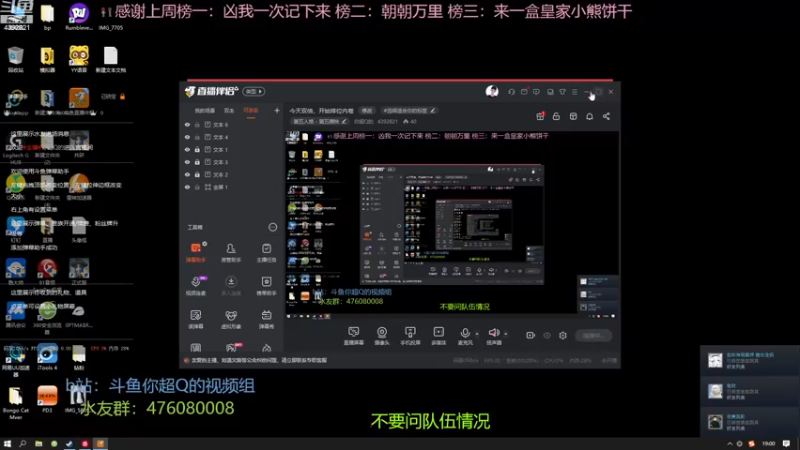Screen dimensions: 800x450
Task: Open the danmaku show TV tool (弹幕秀)
Action: click(x=266, y=319)
